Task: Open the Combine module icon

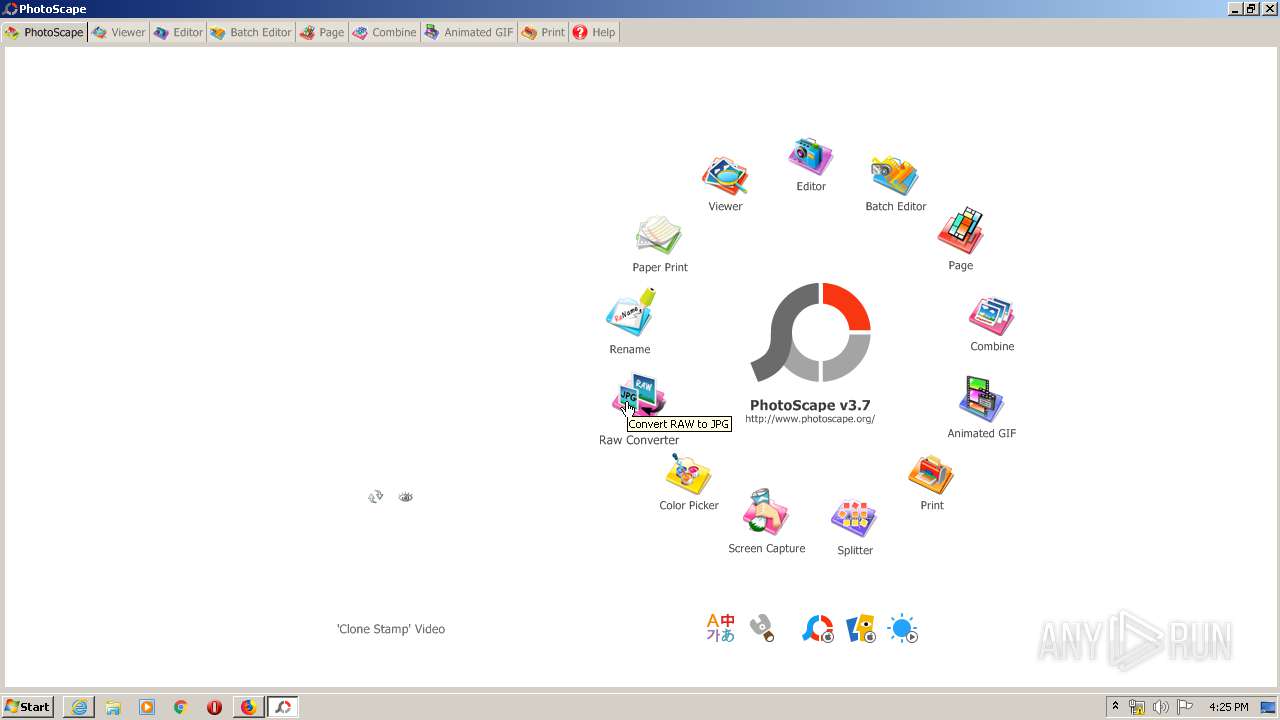Action: pyautogui.click(x=992, y=316)
